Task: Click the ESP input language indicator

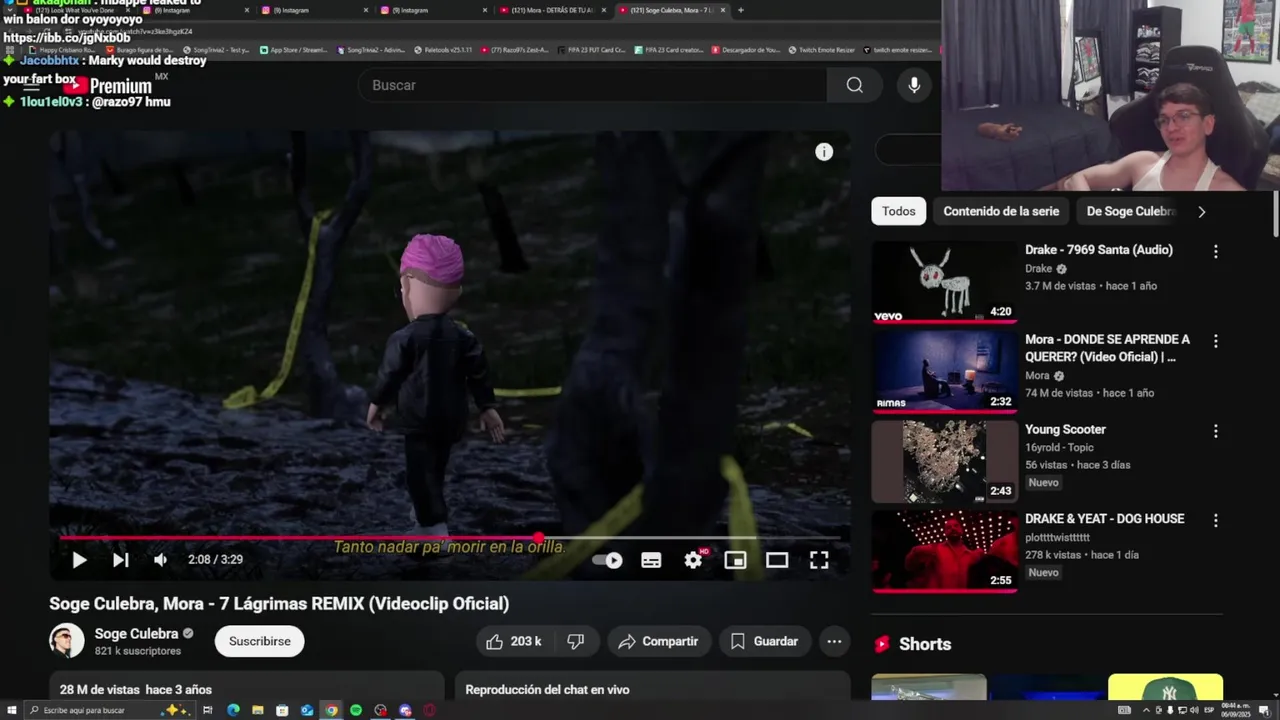Action: pyautogui.click(x=1209, y=710)
